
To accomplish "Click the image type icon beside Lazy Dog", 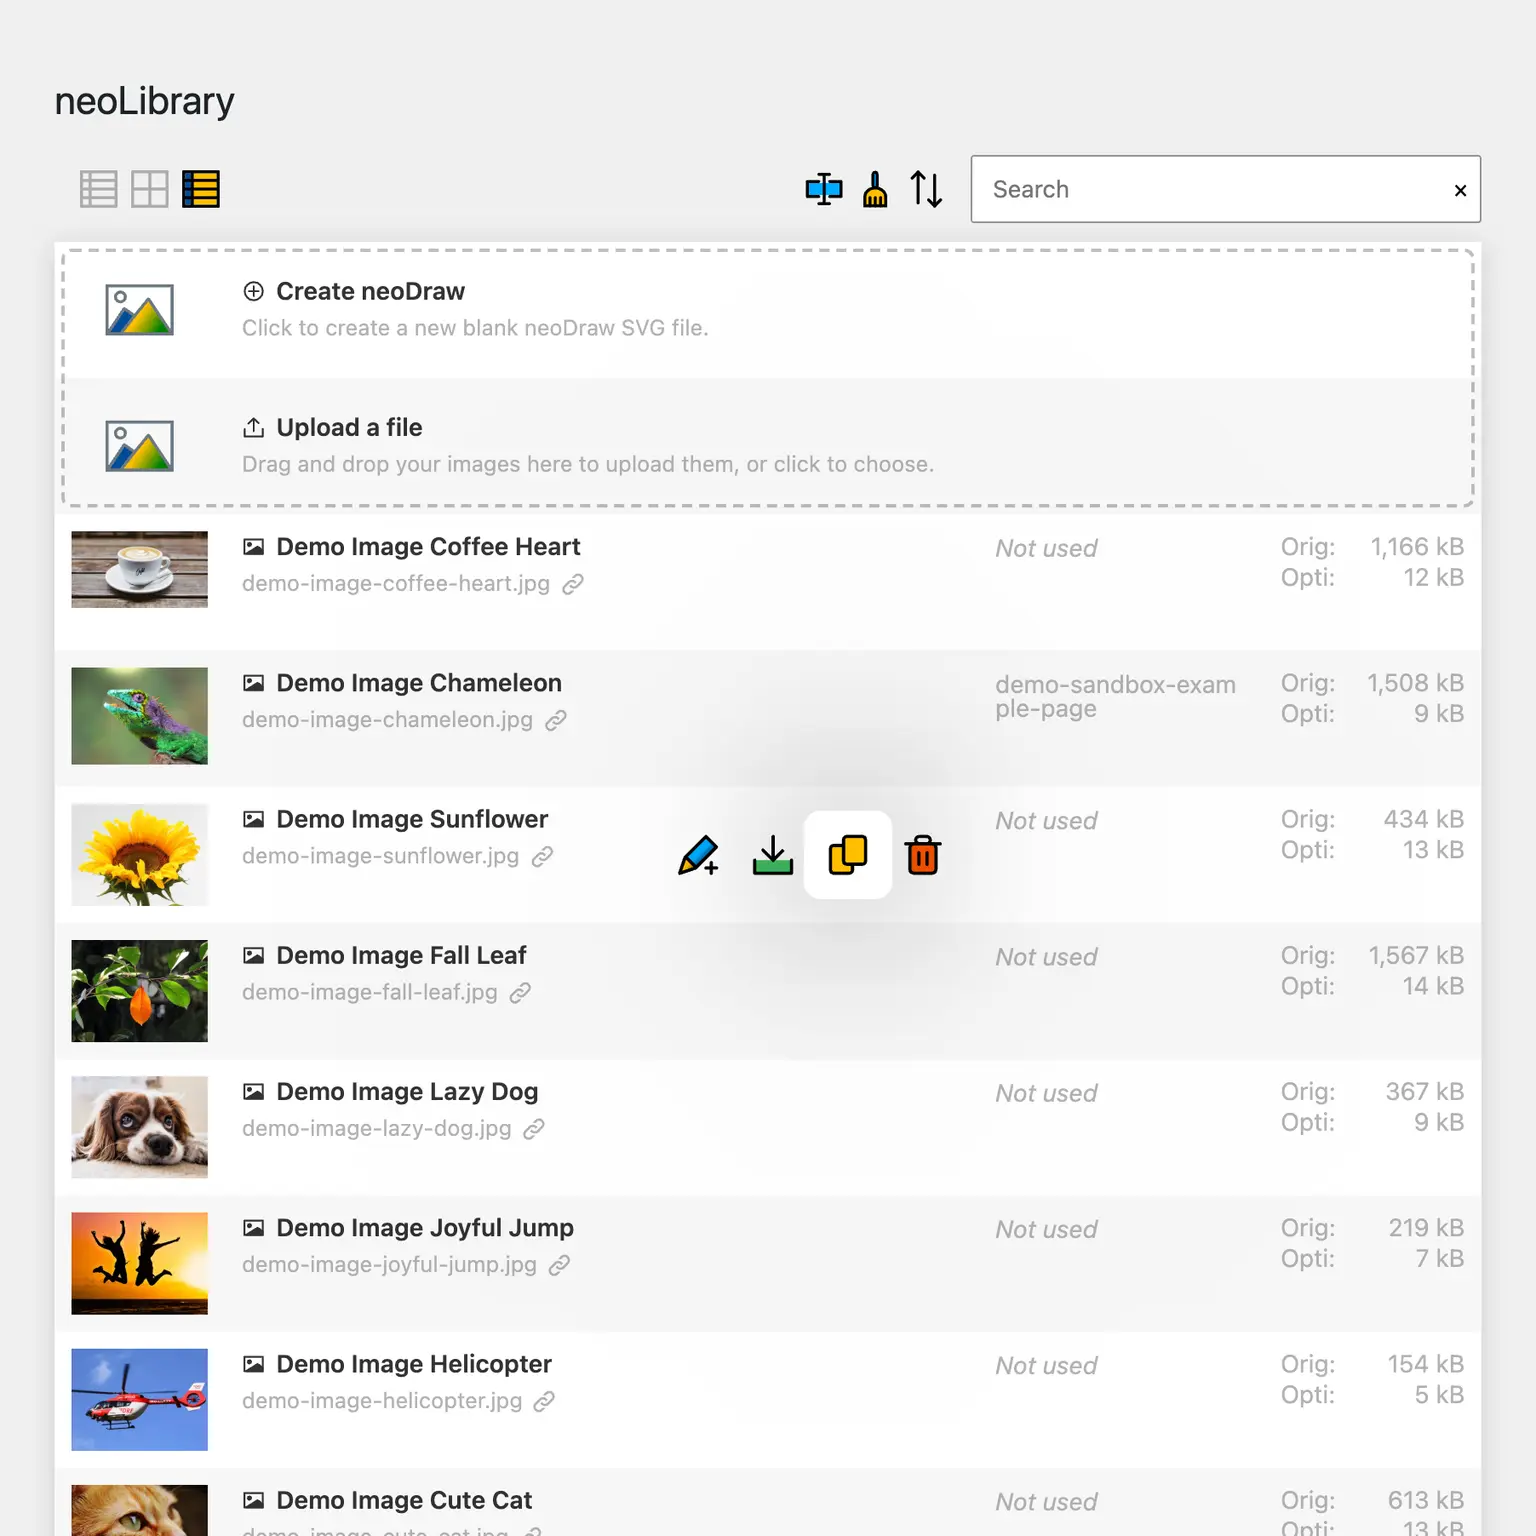I will 254,1091.
